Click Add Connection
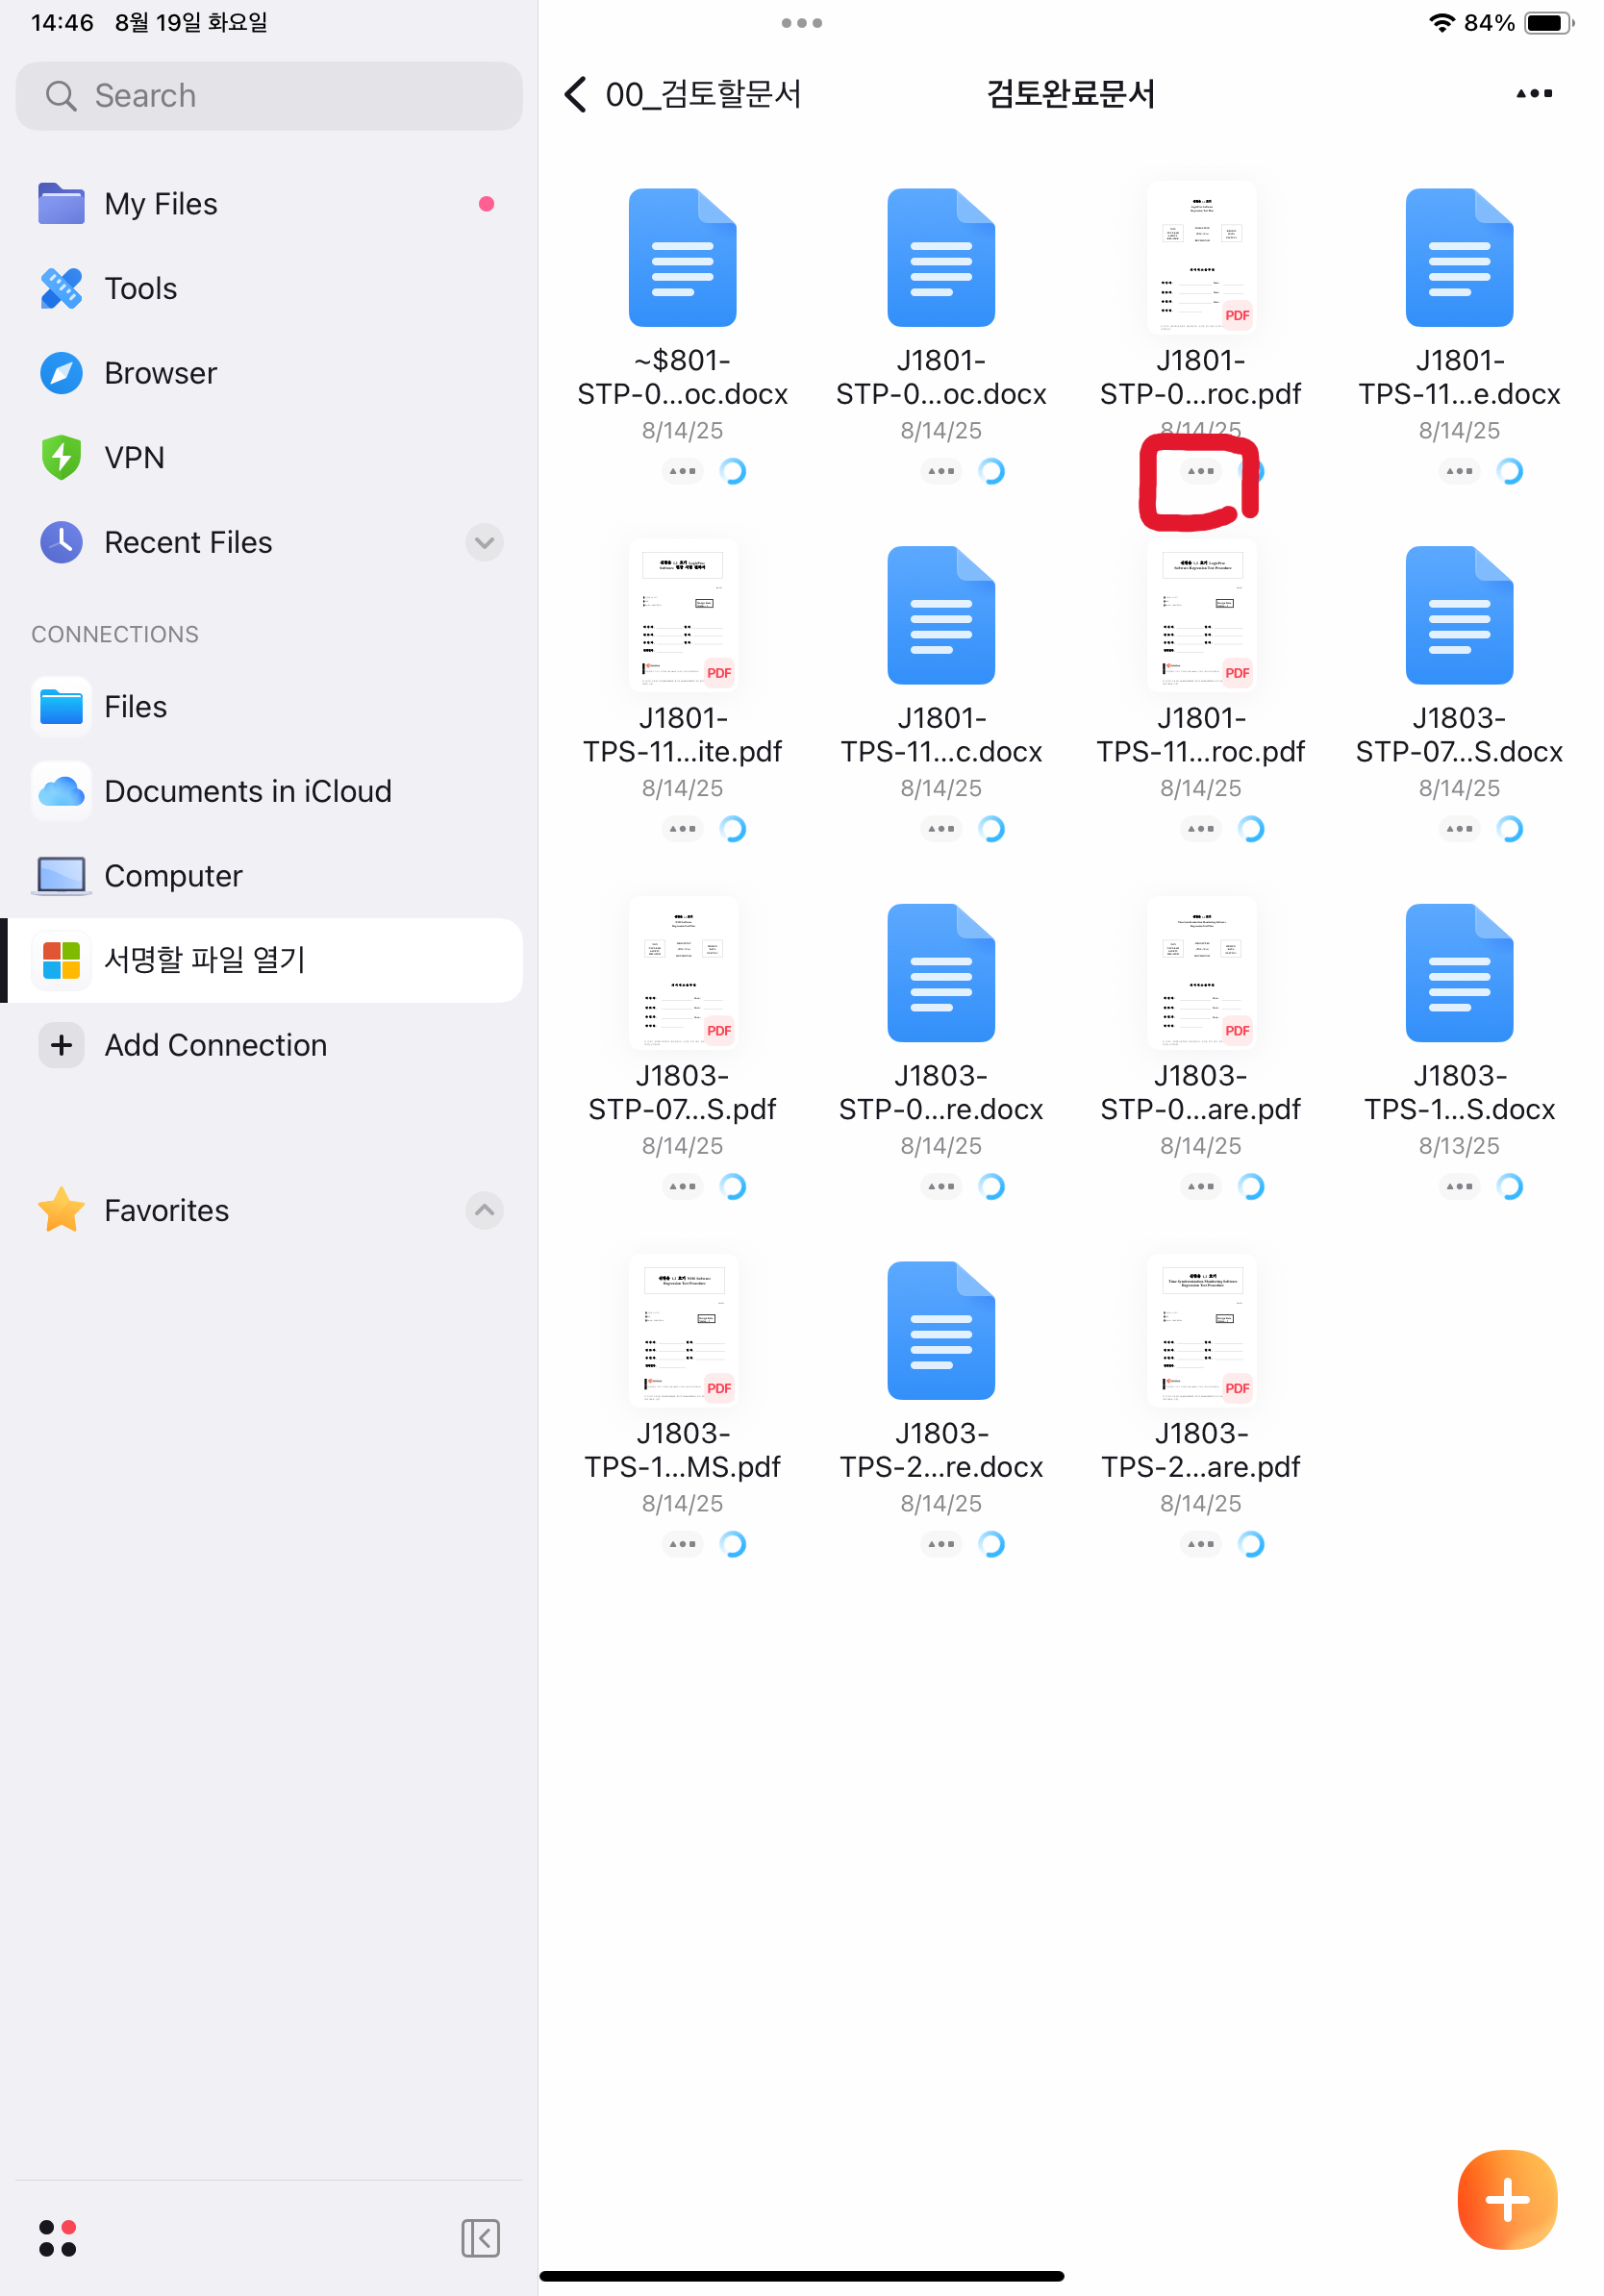The height and width of the screenshot is (2296, 1604). pos(215,1045)
